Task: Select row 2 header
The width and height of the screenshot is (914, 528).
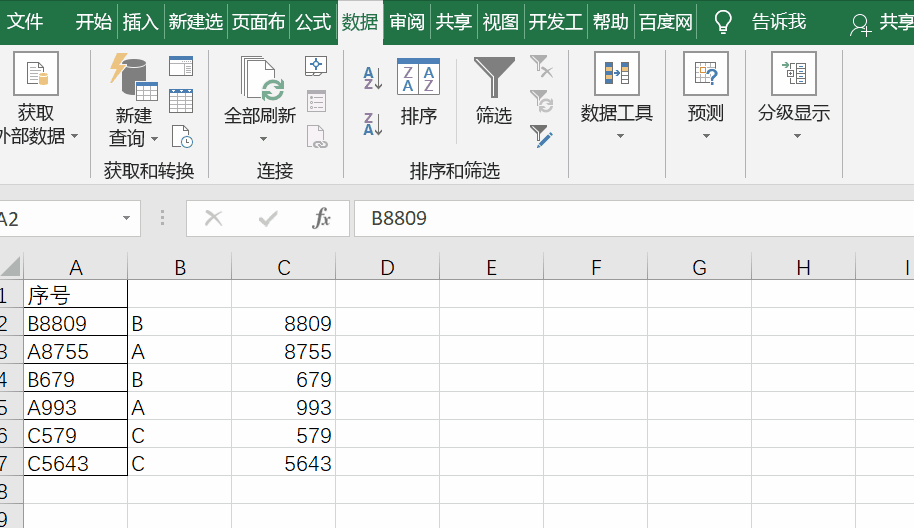Action: click(x=10, y=323)
